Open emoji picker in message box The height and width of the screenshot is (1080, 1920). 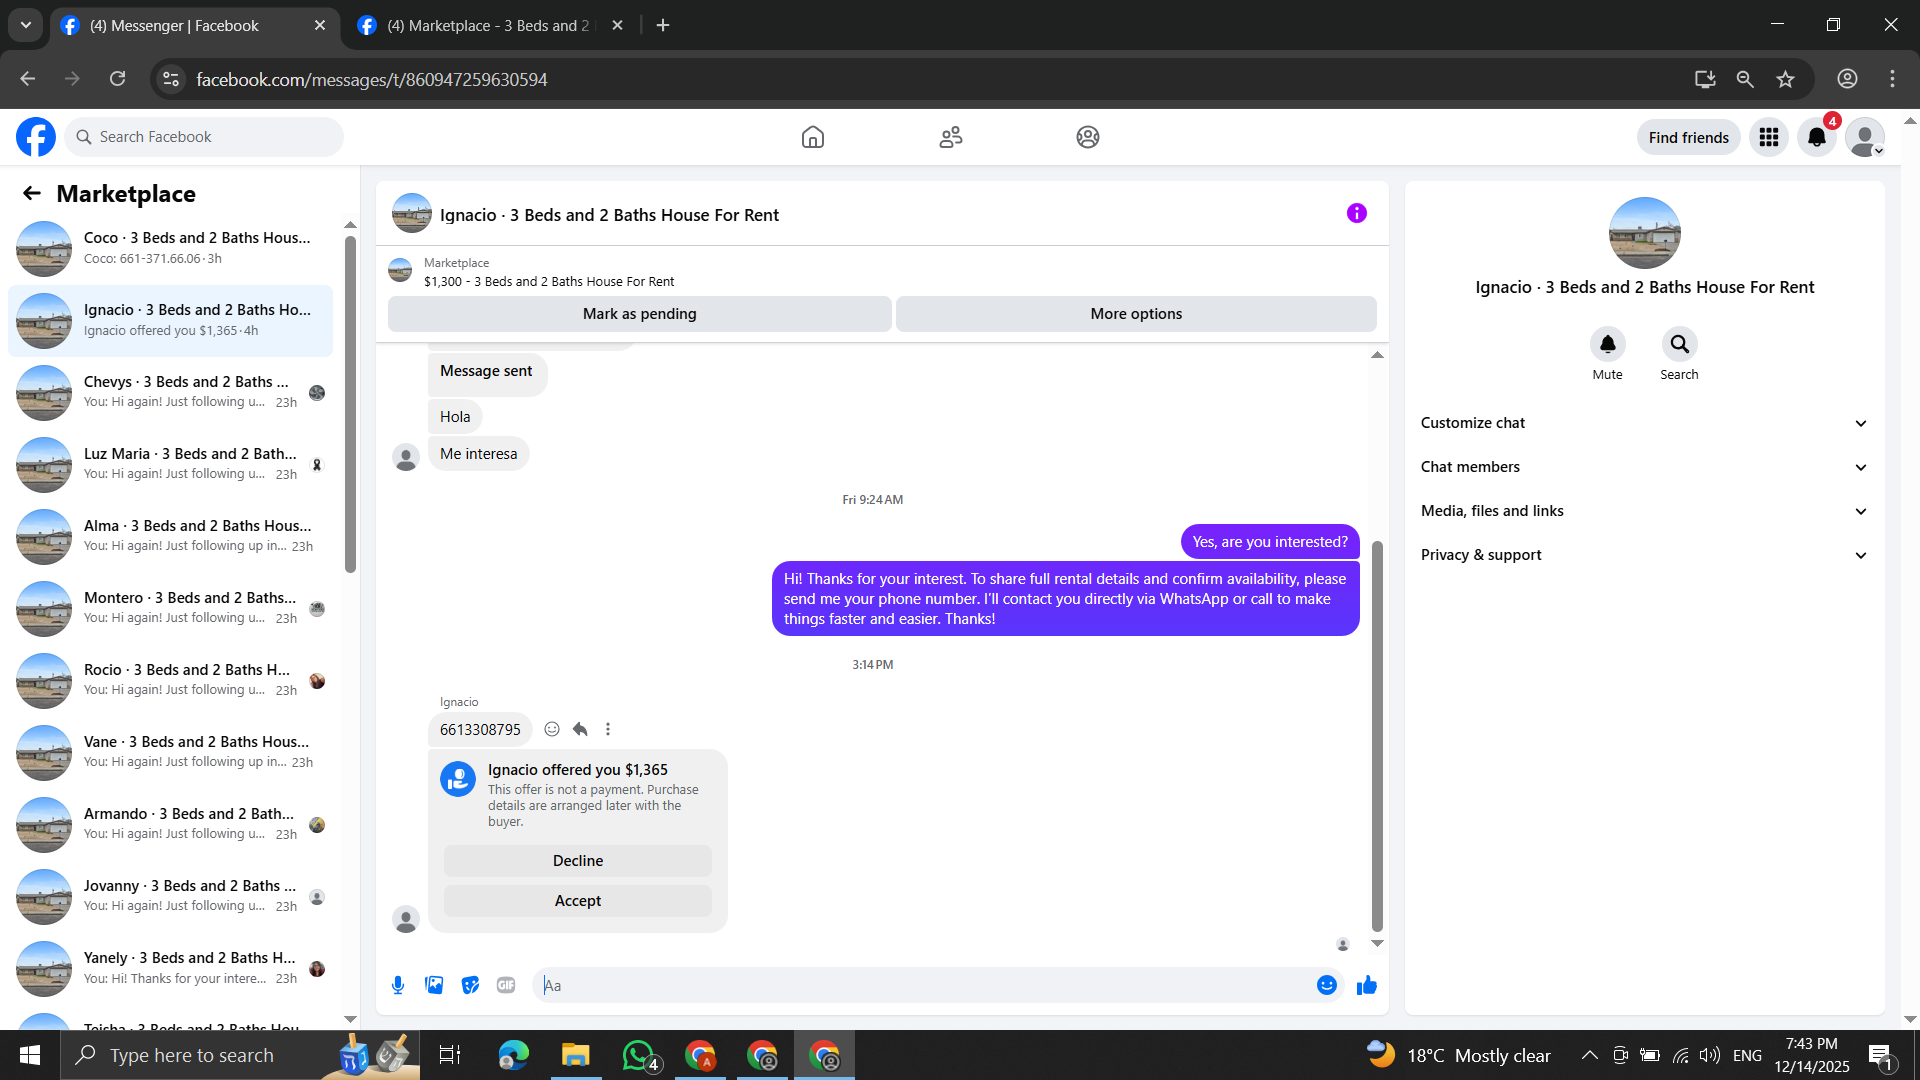[1326, 985]
